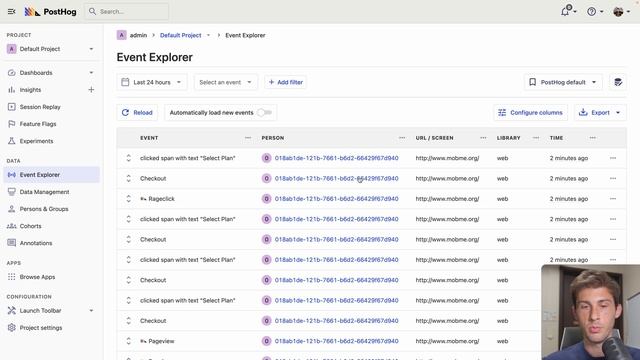This screenshot has height=360, width=640.
Task: Open Data Management
Action: point(44,192)
